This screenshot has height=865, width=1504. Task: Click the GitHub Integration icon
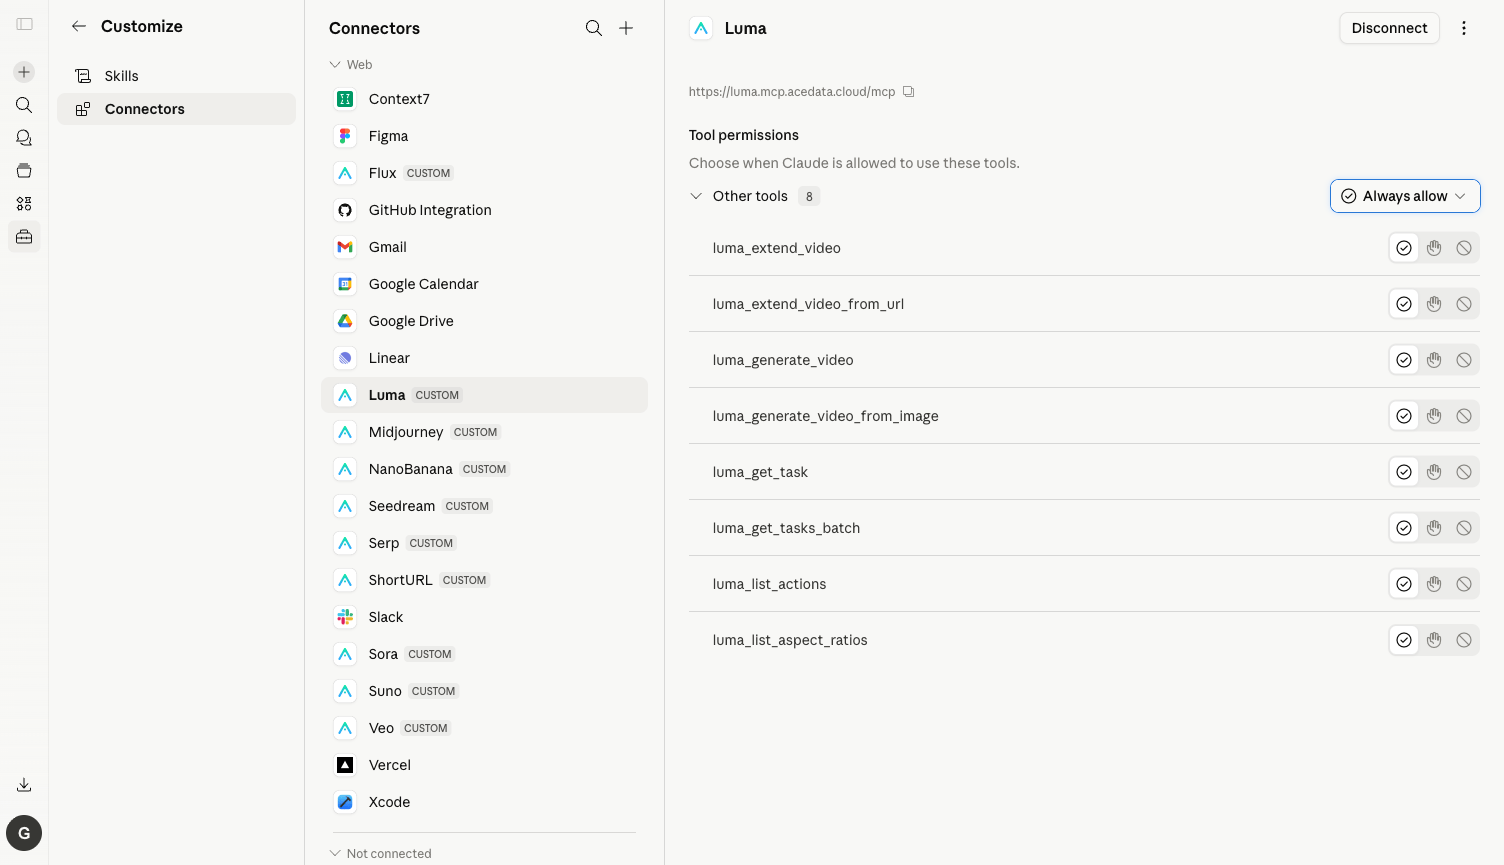coord(345,210)
